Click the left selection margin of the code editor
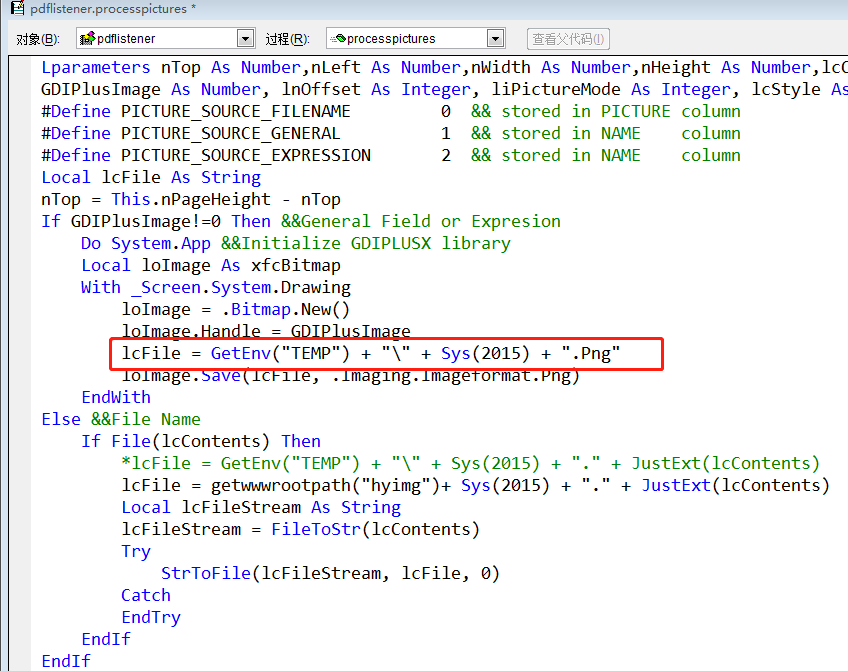This screenshot has width=848, height=671. [20, 363]
